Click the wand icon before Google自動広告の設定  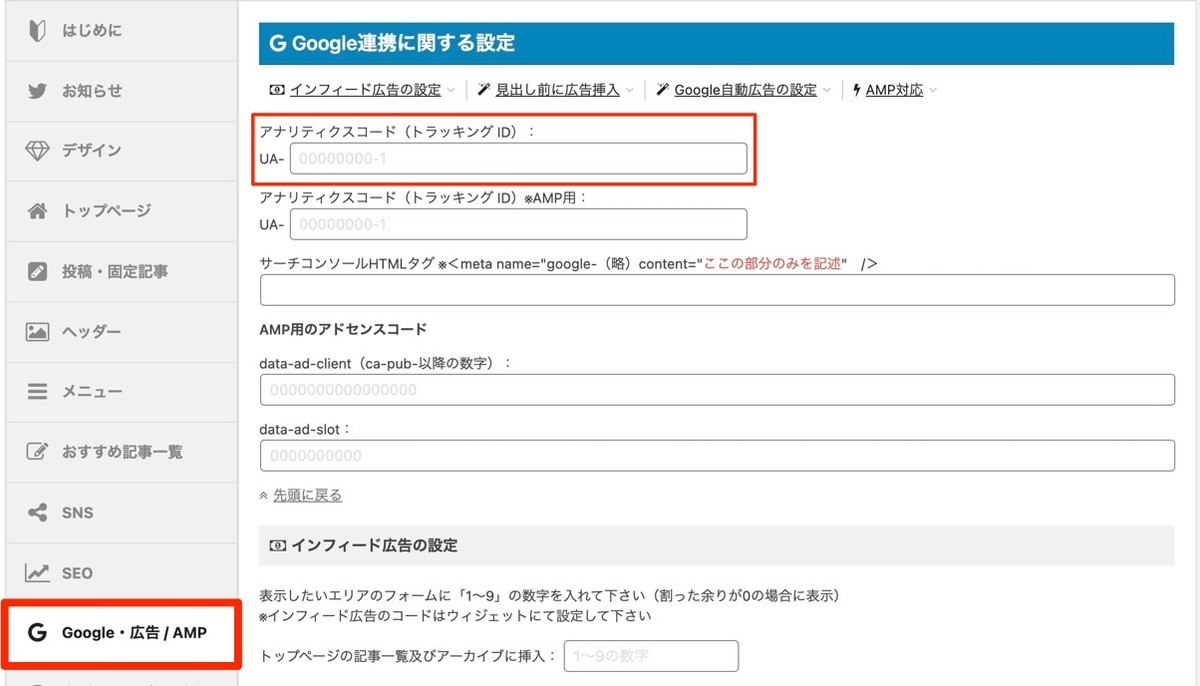[662, 90]
